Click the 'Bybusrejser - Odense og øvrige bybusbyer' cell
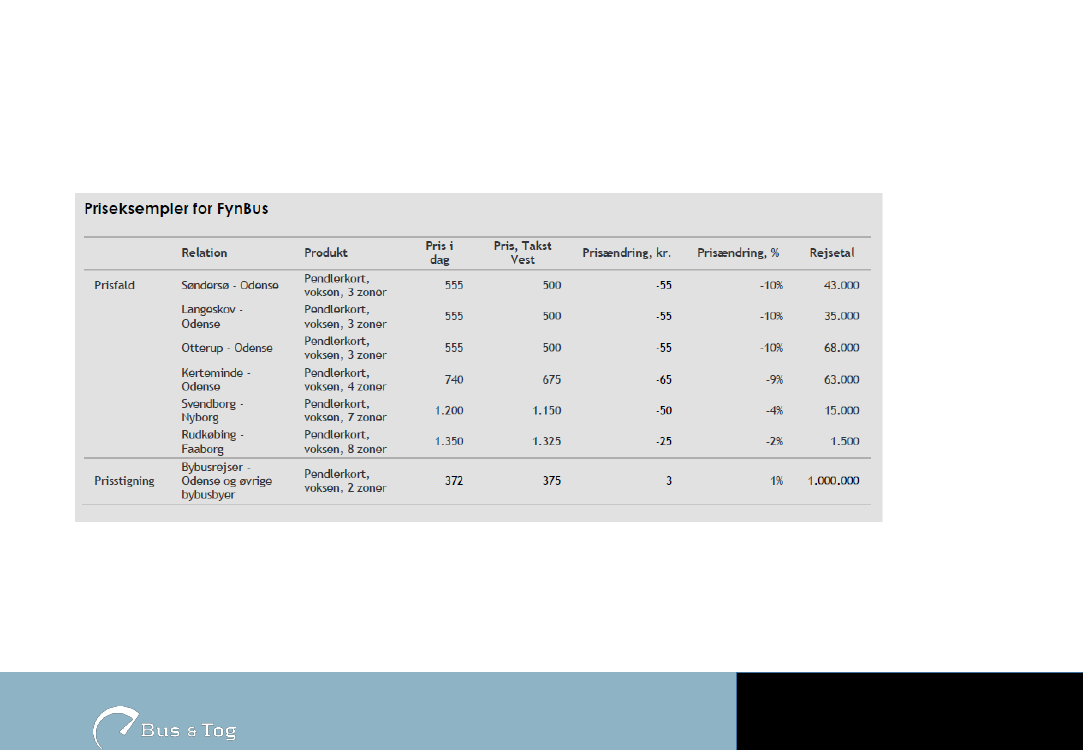Viewport: 1083px width, 750px height. point(226,481)
